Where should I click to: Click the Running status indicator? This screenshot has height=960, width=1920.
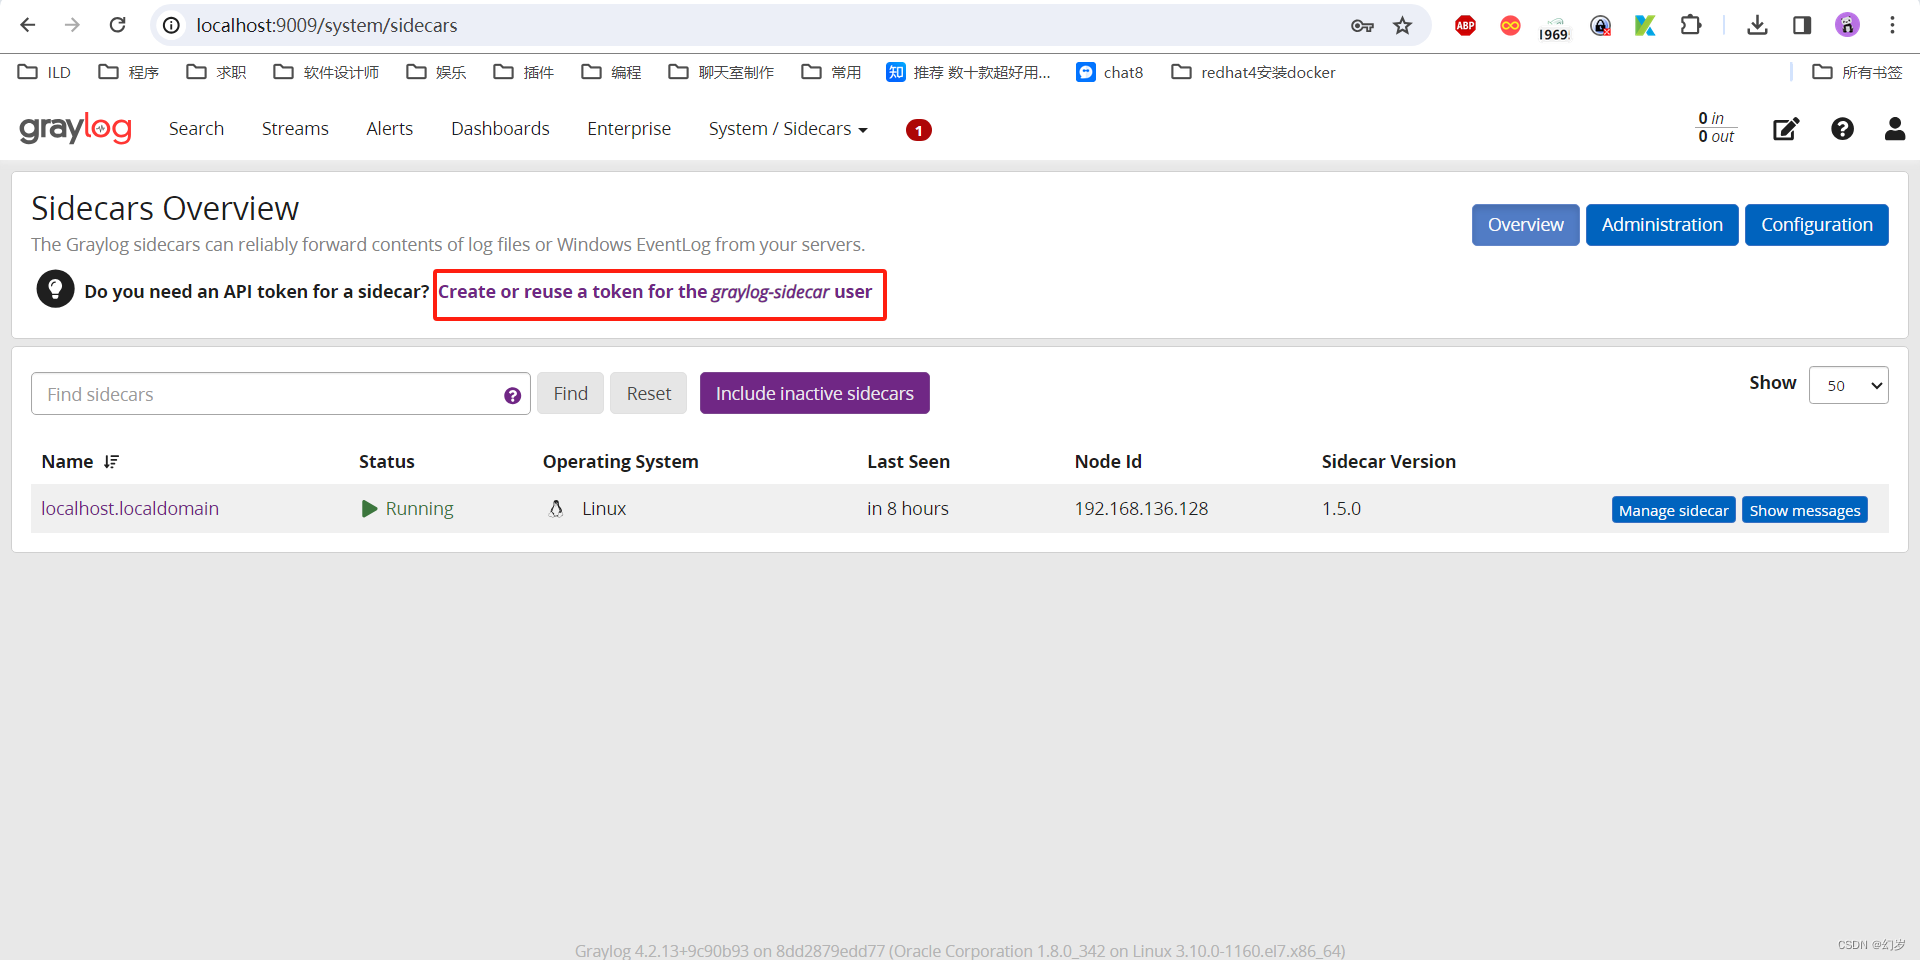[407, 508]
